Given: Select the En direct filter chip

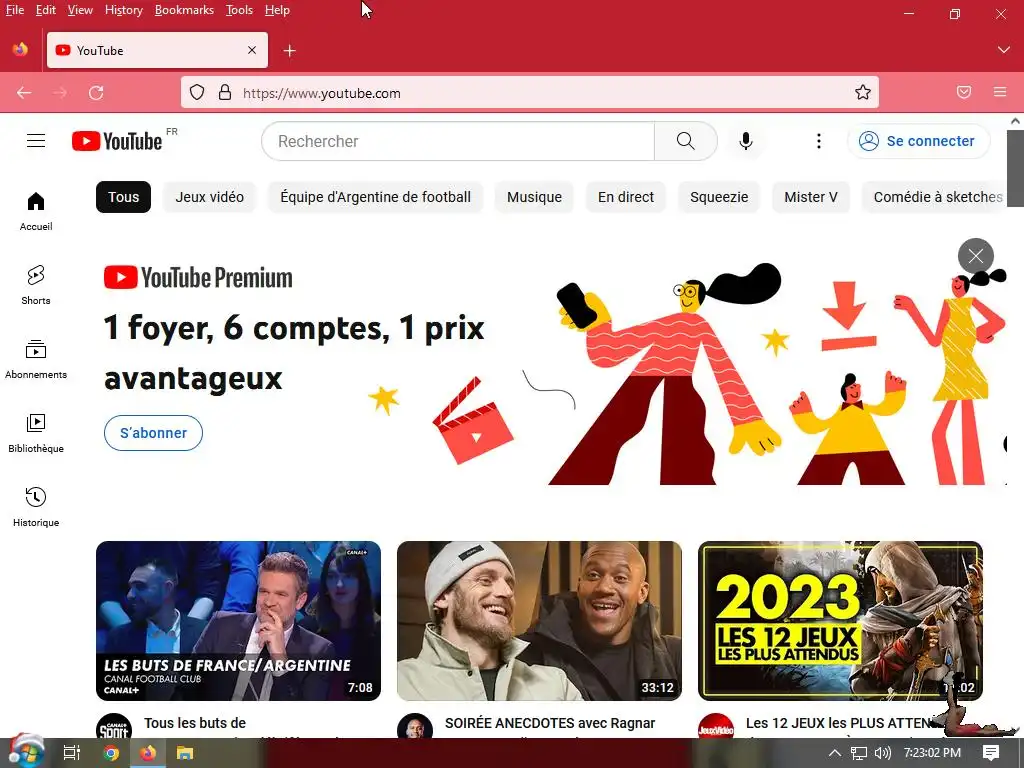Looking at the screenshot, I should 626,197.
